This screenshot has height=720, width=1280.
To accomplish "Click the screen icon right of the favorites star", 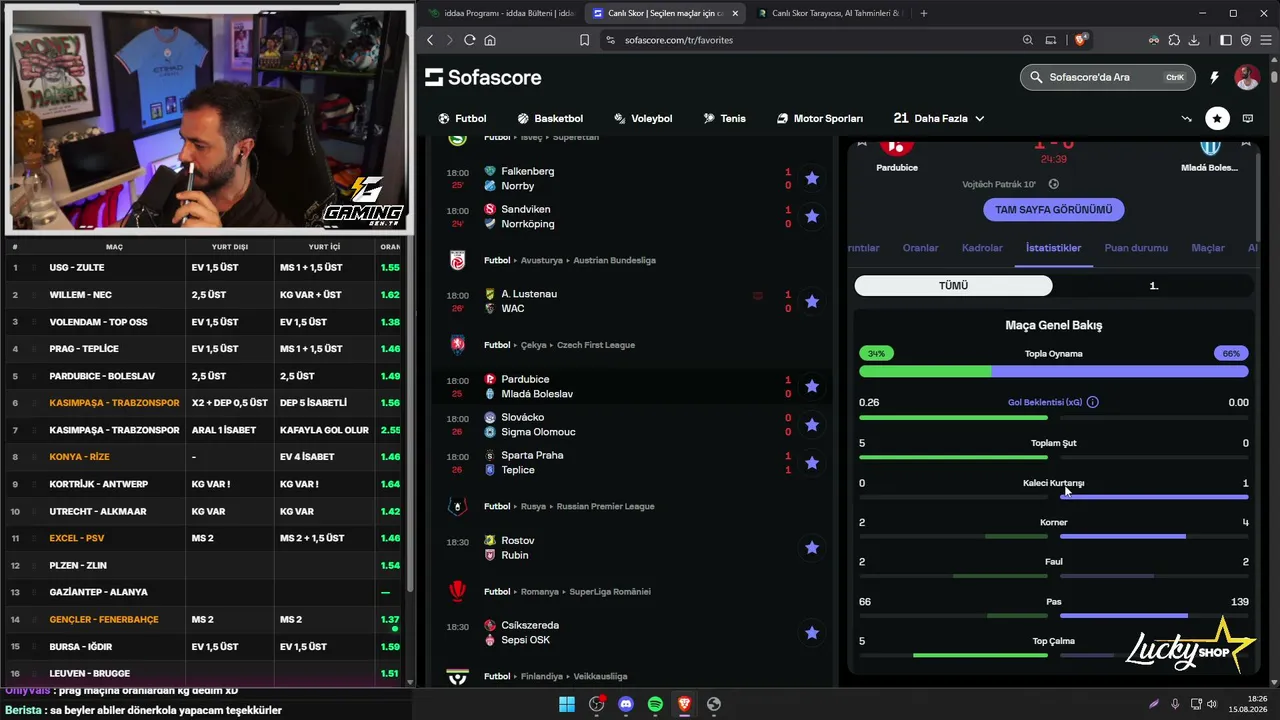I will (1248, 118).
